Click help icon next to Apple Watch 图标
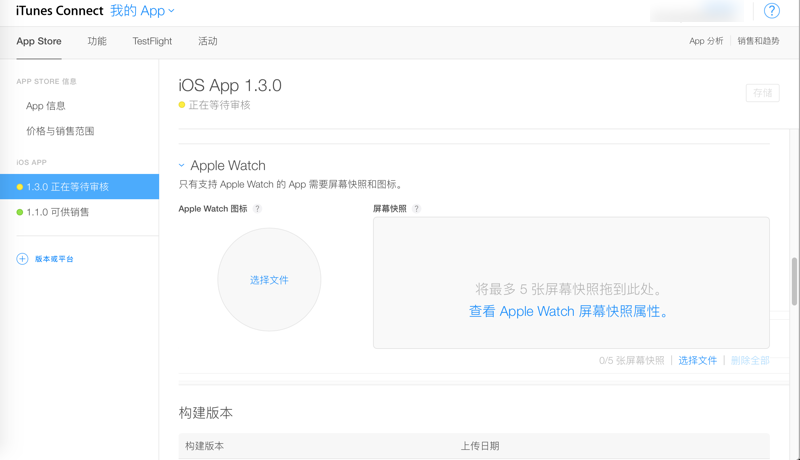This screenshot has height=460, width=800. (x=257, y=209)
